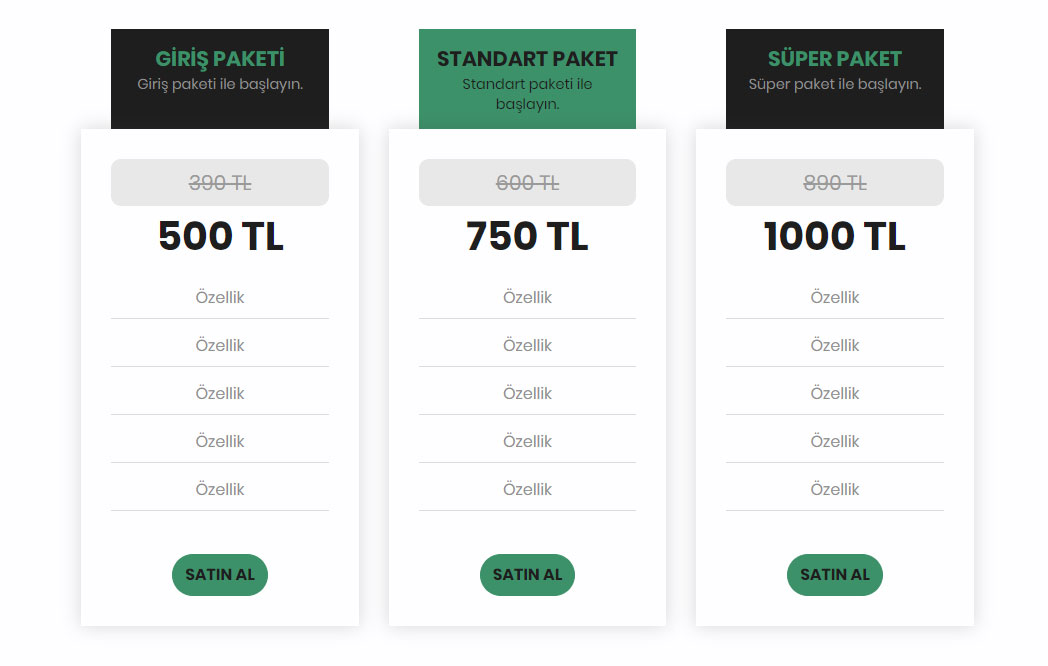Click the strikethrough 800 TL price box
1048x666 pixels.
point(834,183)
